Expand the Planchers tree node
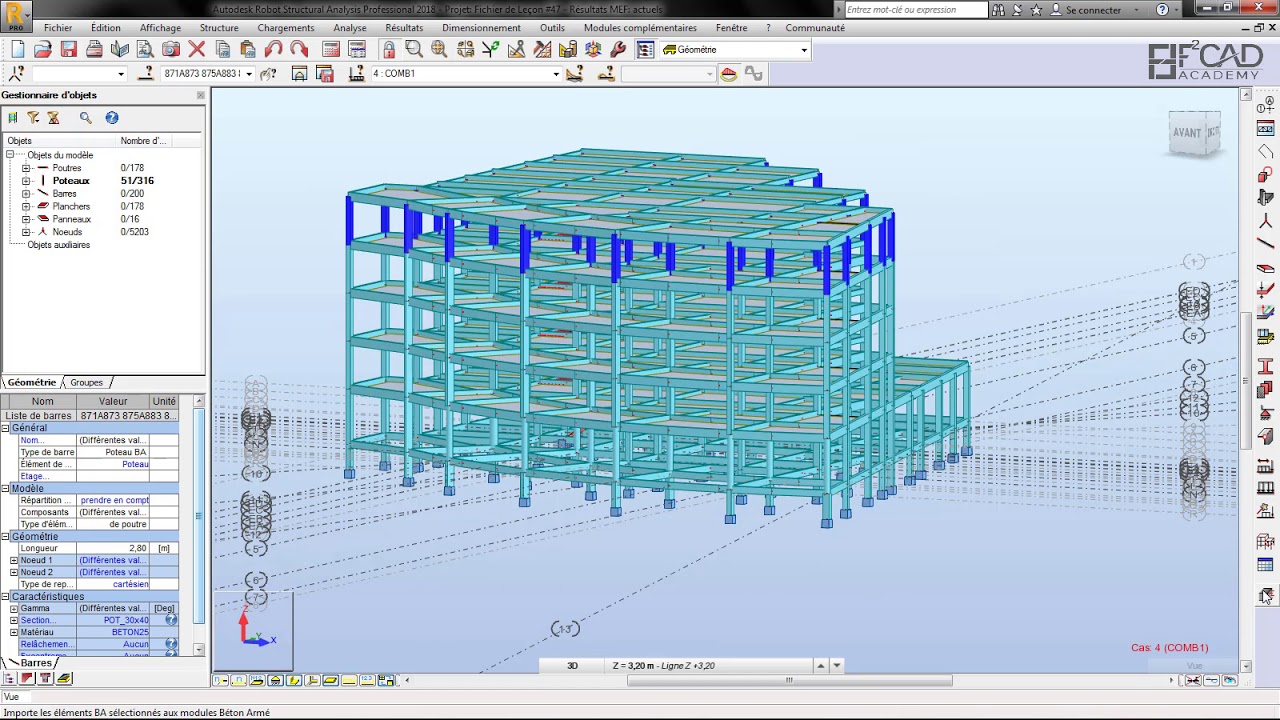The image size is (1280, 720). [x=26, y=207]
